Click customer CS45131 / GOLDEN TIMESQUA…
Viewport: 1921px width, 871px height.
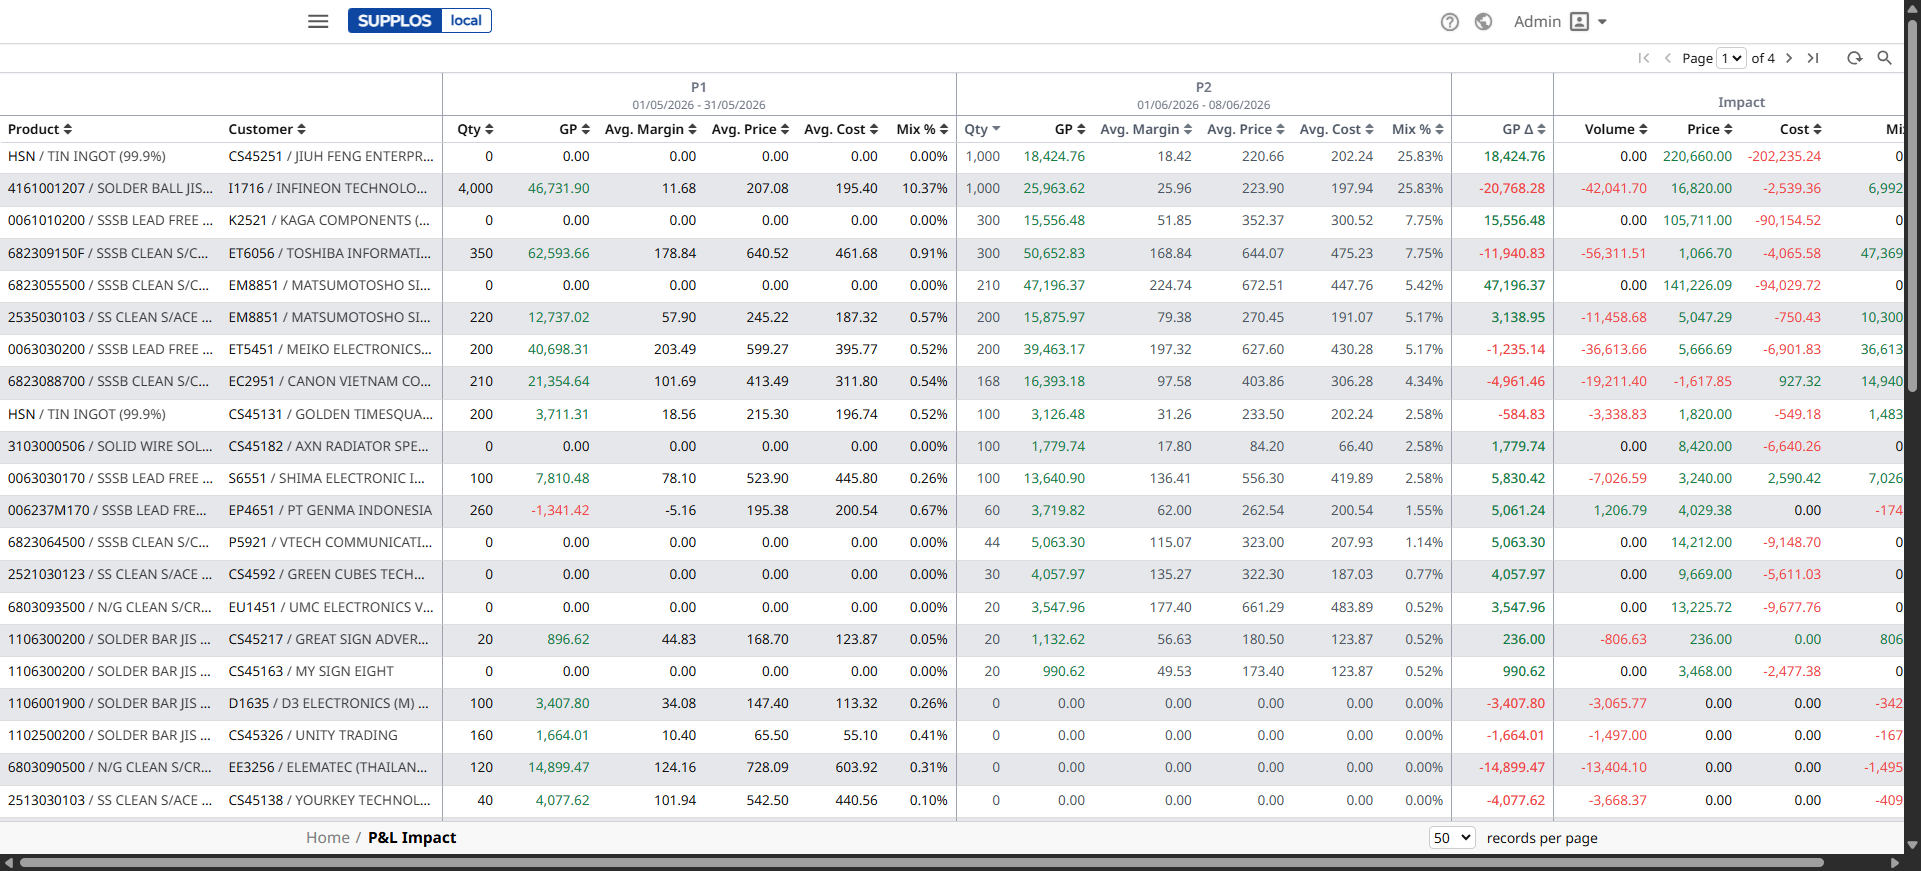click(x=331, y=414)
